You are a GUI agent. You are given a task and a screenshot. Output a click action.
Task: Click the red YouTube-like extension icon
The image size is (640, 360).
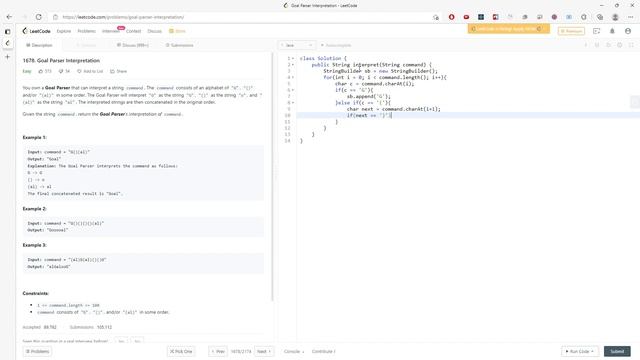tap(466, 17)
